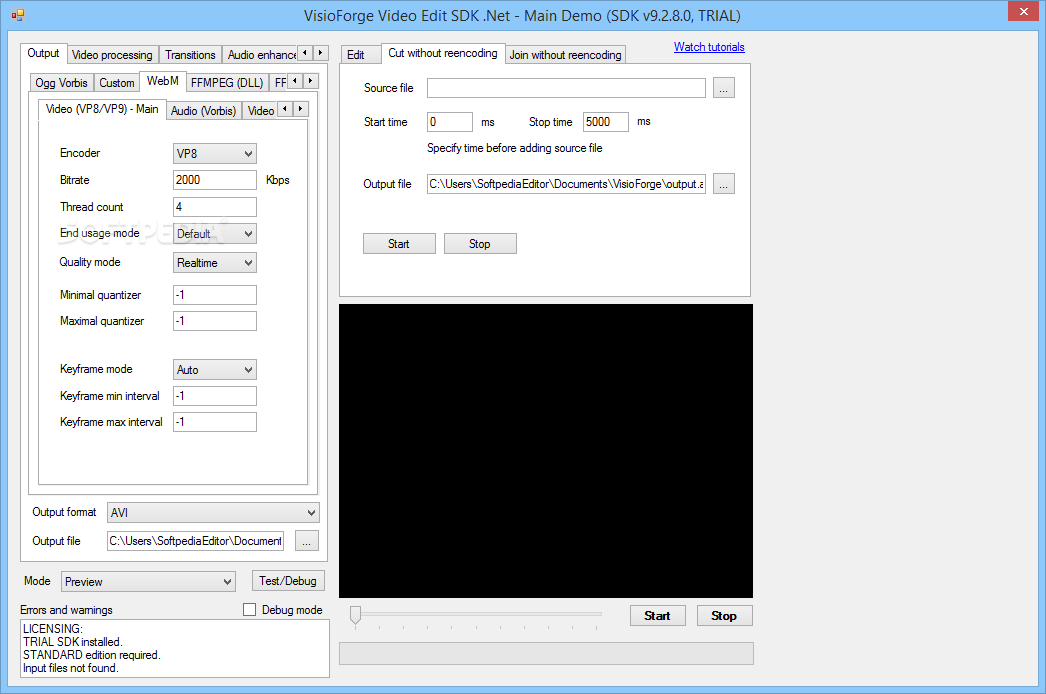Click the playback seek slider thumb

356,615
